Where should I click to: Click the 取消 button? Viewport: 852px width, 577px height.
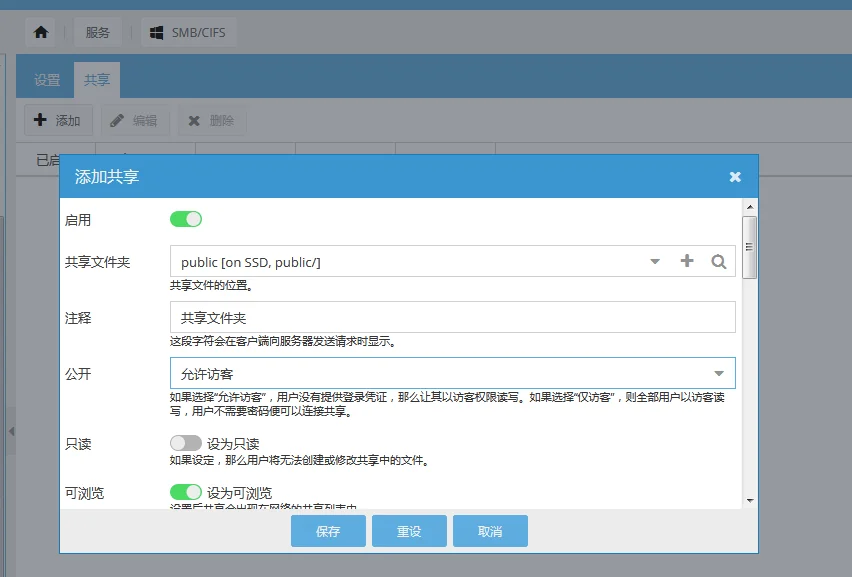tap(490, 531)
